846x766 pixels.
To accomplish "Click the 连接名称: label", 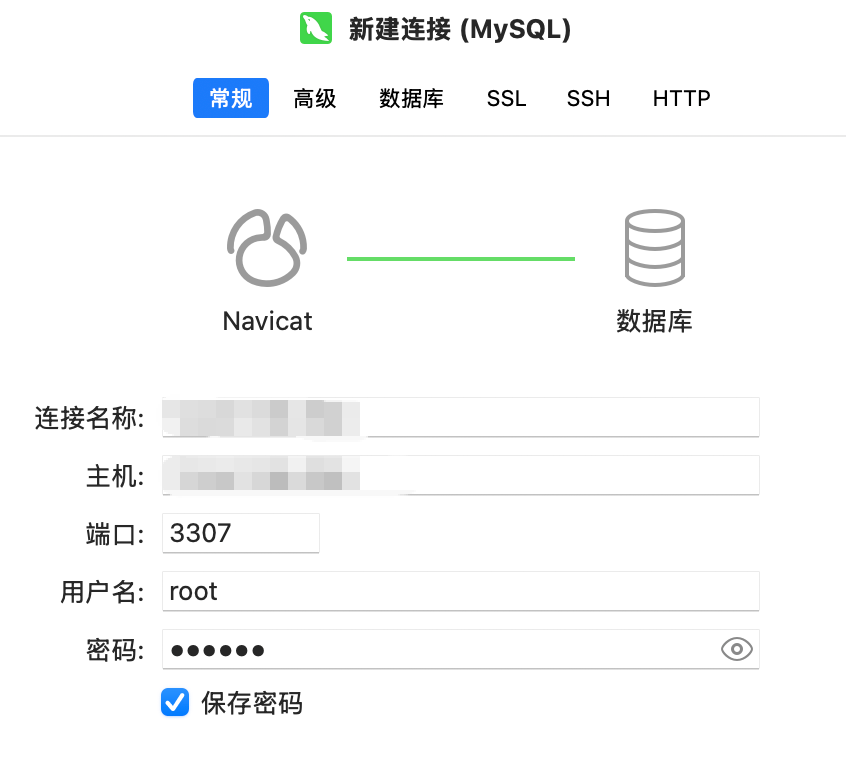I will tap(90, 418).
